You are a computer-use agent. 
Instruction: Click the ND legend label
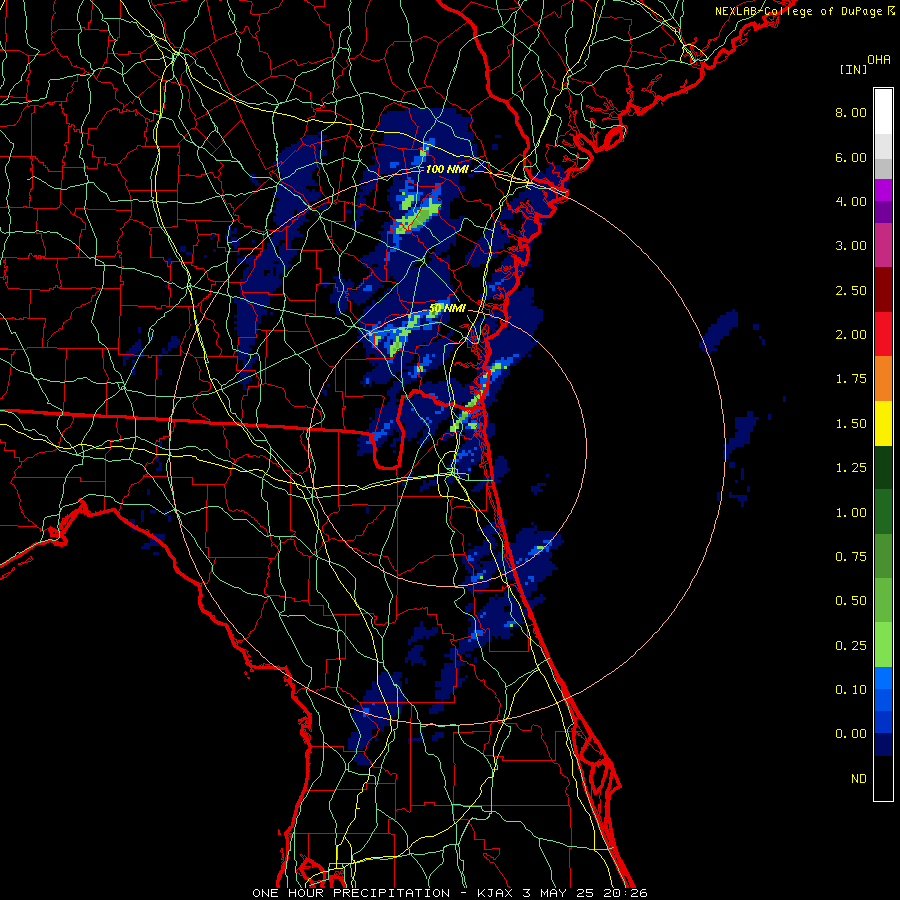pyautogui.click(x=859, y=779)
